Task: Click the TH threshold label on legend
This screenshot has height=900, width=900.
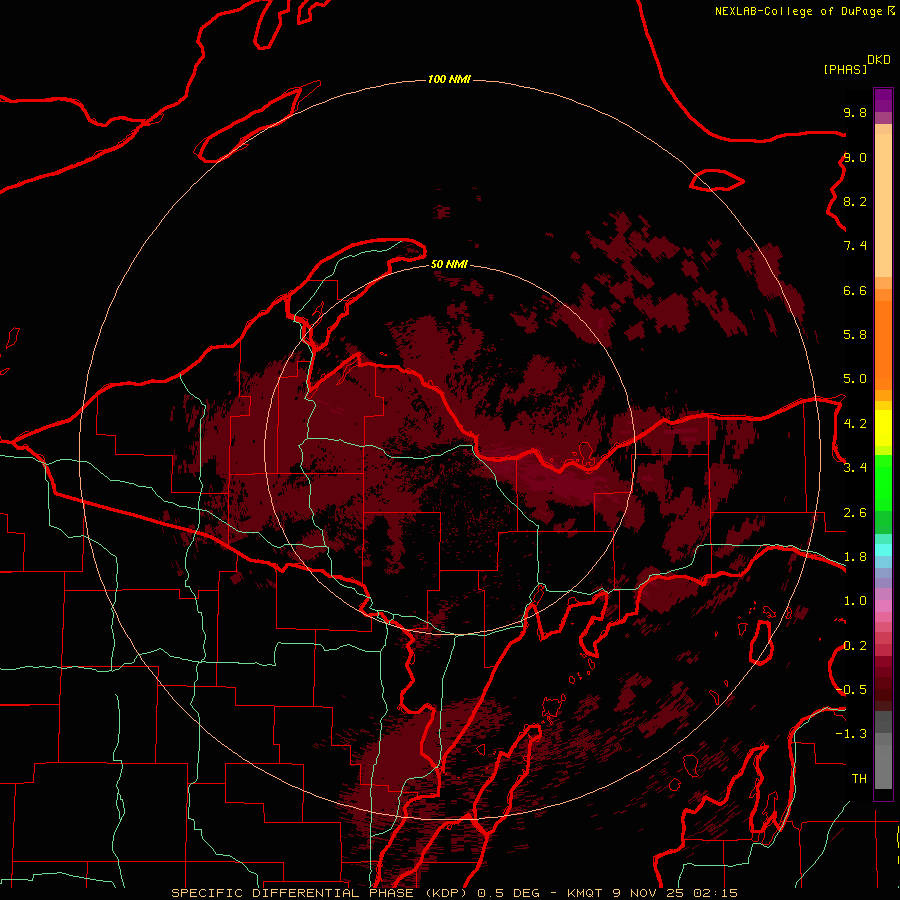Action: tap(859, 778)
